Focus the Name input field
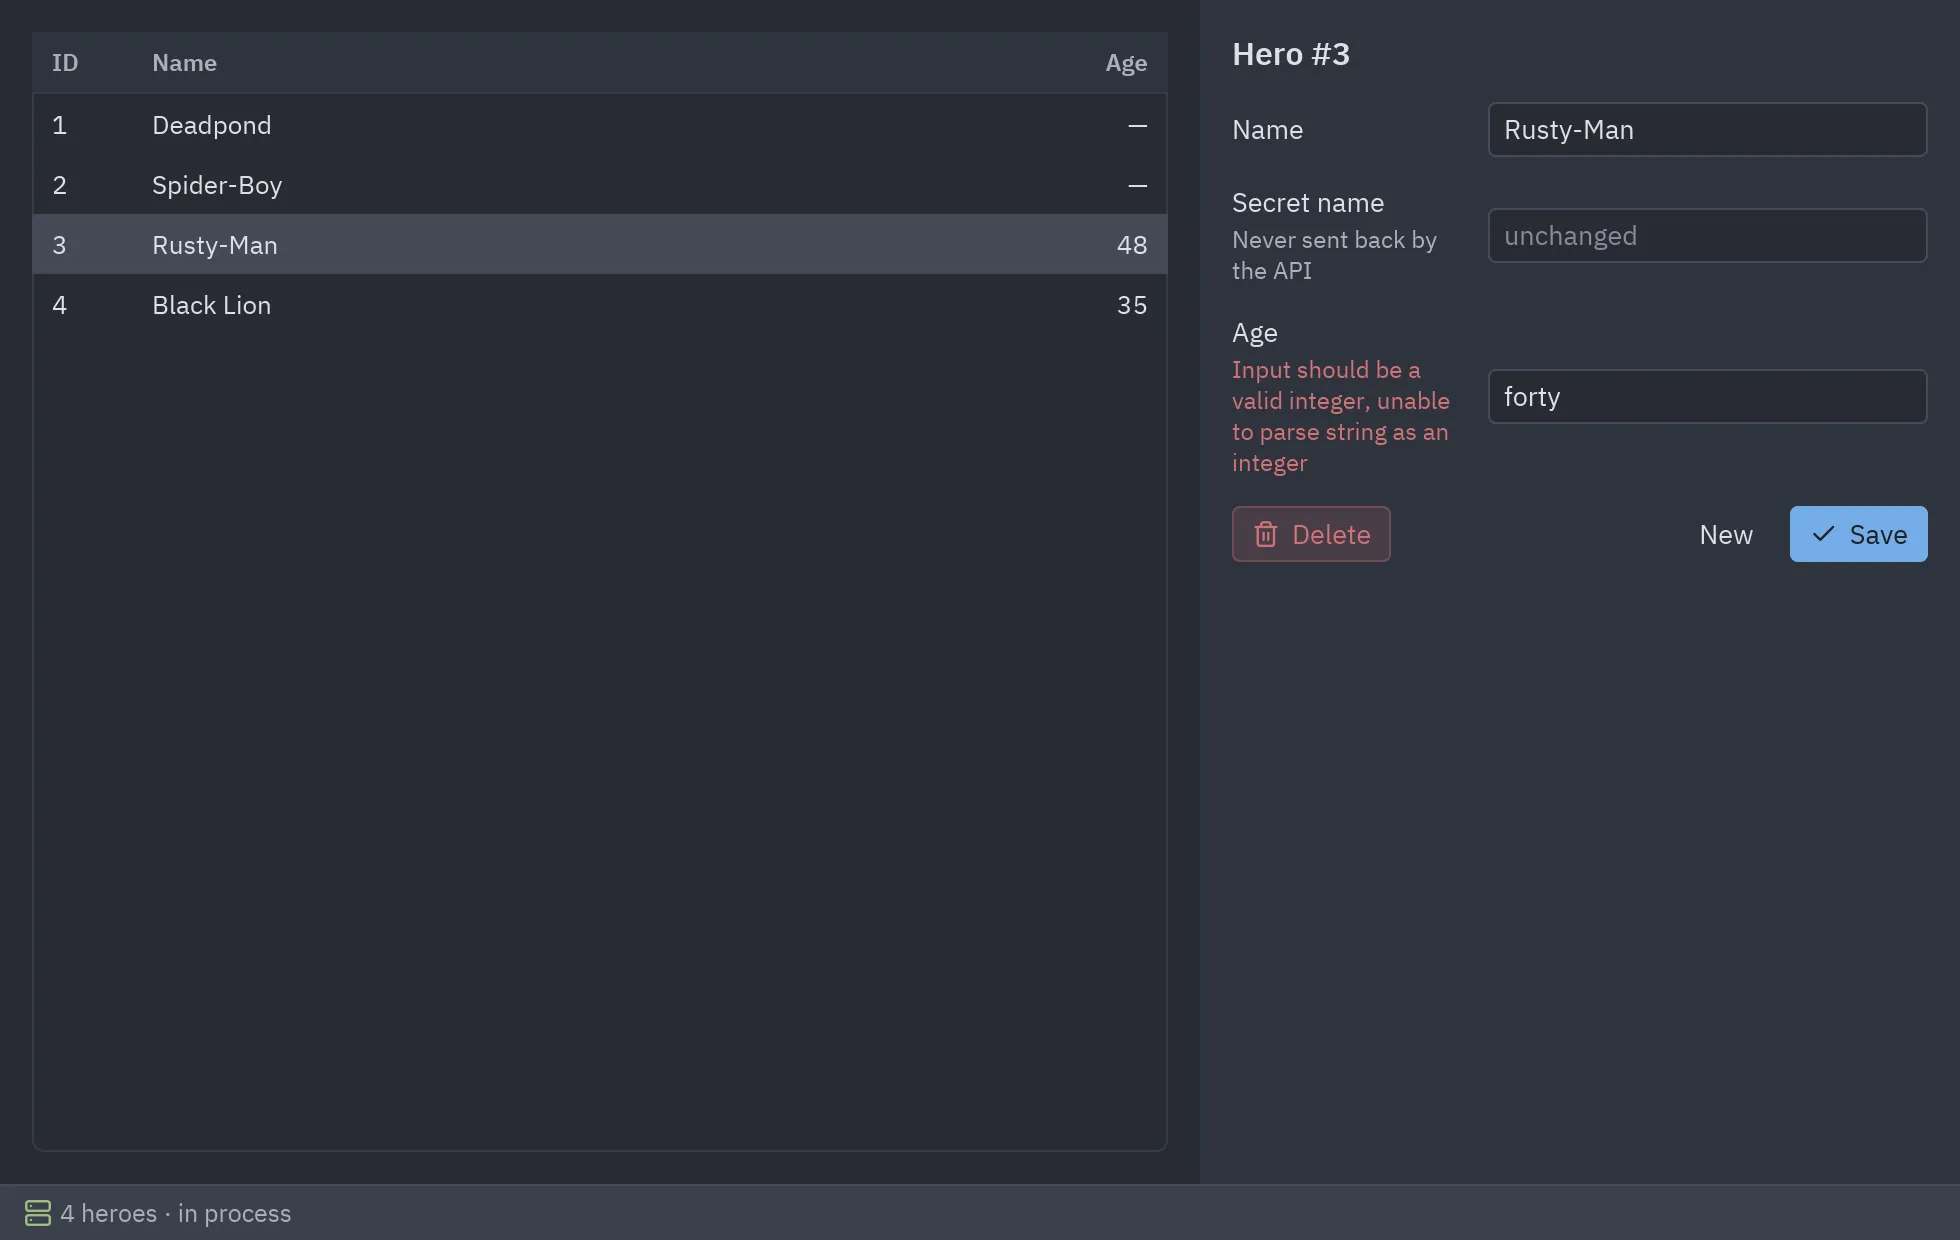 [1707, 130]
